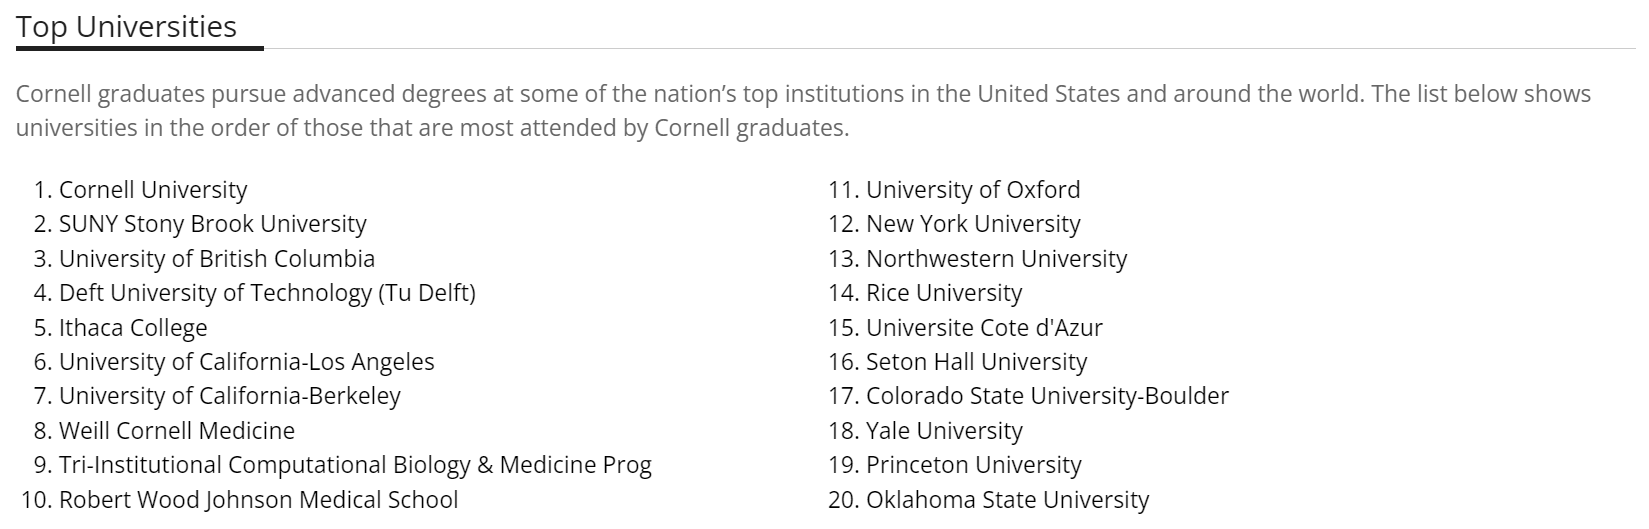
Task: Click the Top Universities heading
Action: click(x=127, y=27)
